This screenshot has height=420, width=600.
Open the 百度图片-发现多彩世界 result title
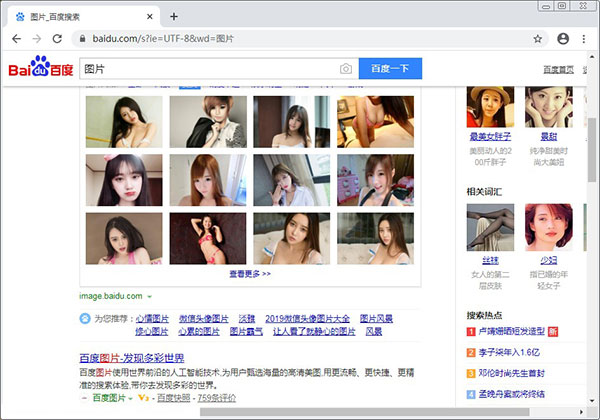tap(132, 358)
